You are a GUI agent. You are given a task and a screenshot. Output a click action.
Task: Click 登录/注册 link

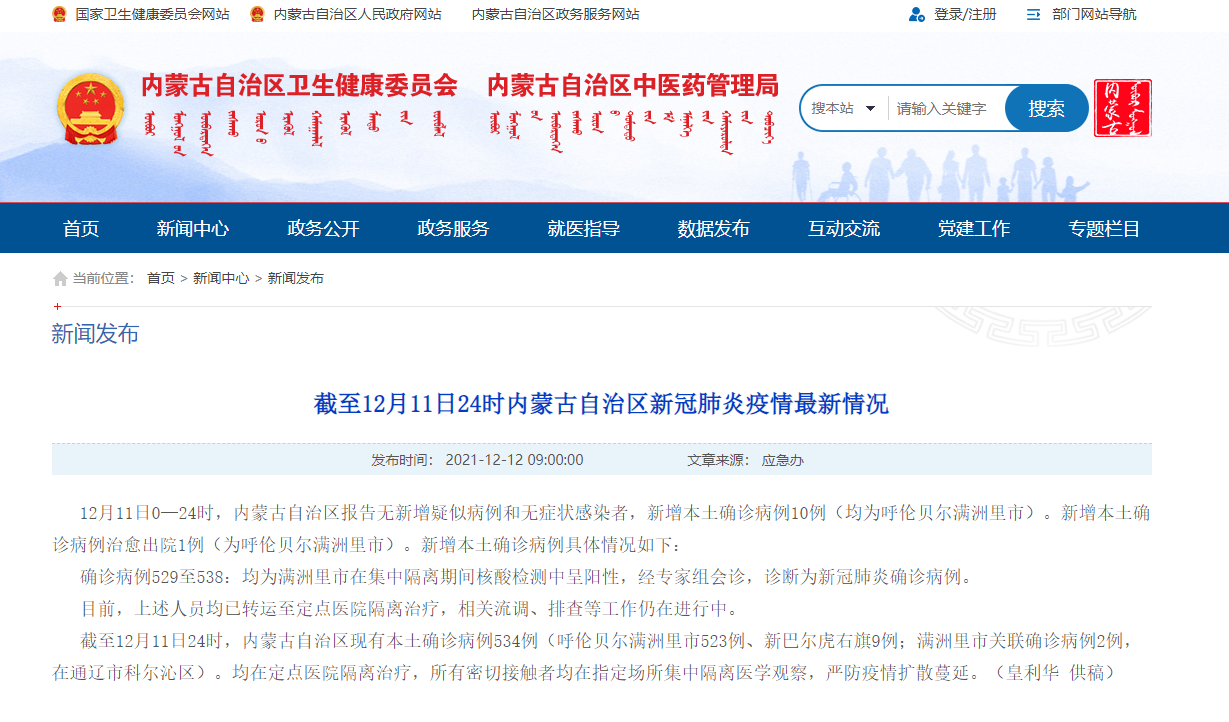tap(965, 14)
